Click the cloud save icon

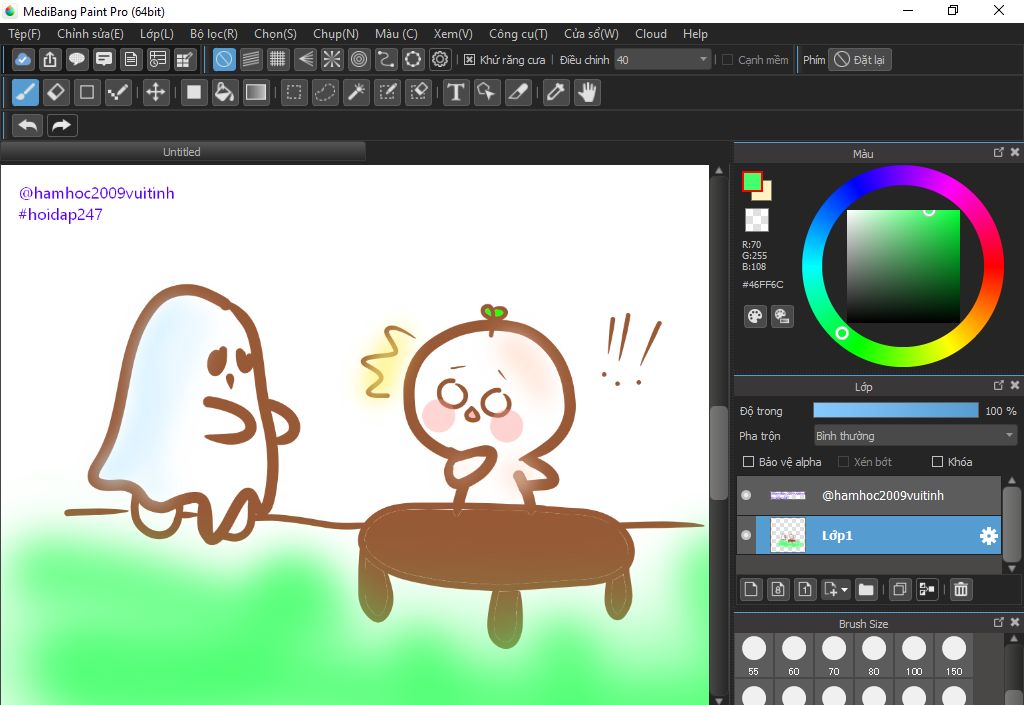tap(23, 59)
